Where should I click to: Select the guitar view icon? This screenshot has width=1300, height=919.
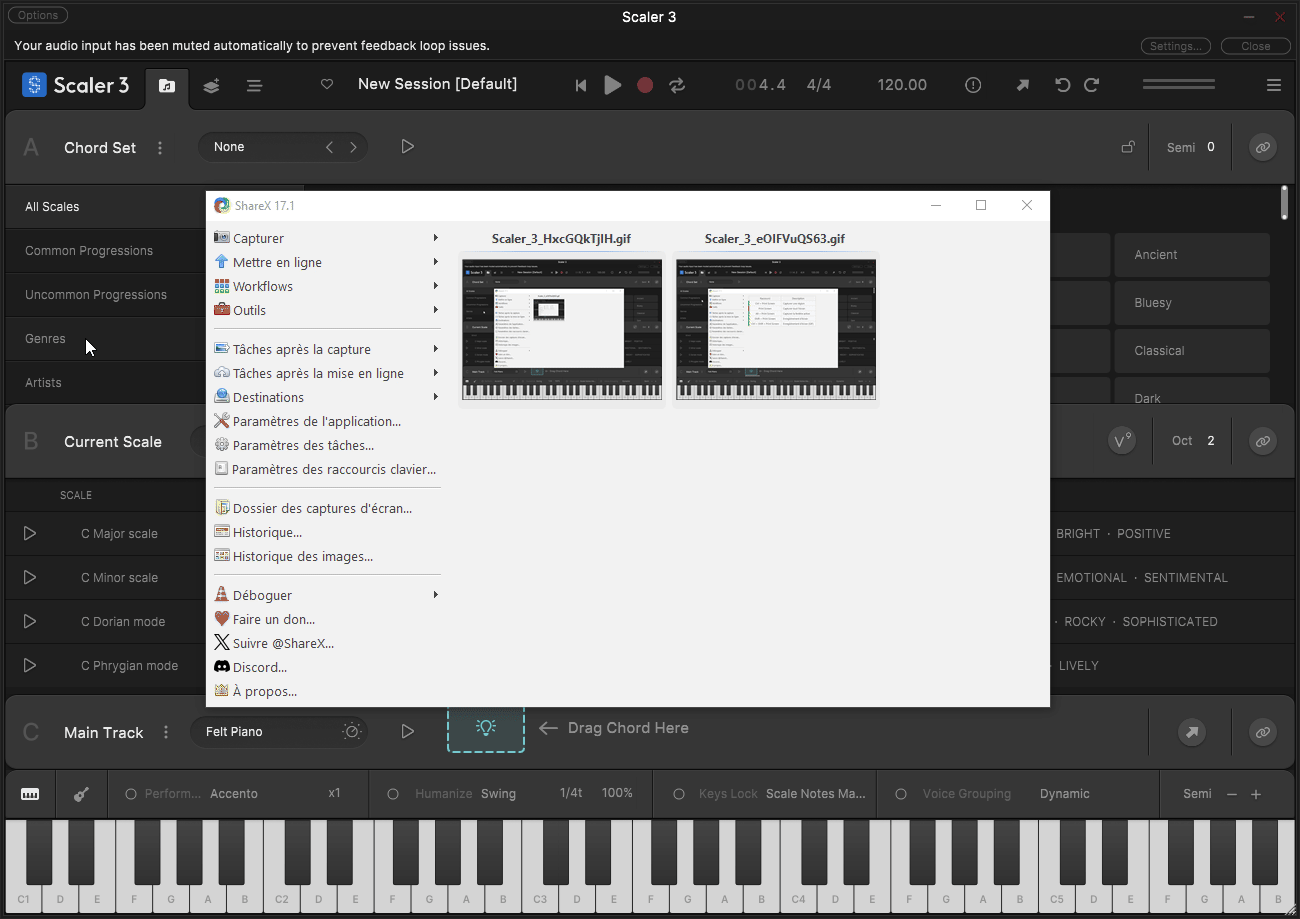(82, 794)
